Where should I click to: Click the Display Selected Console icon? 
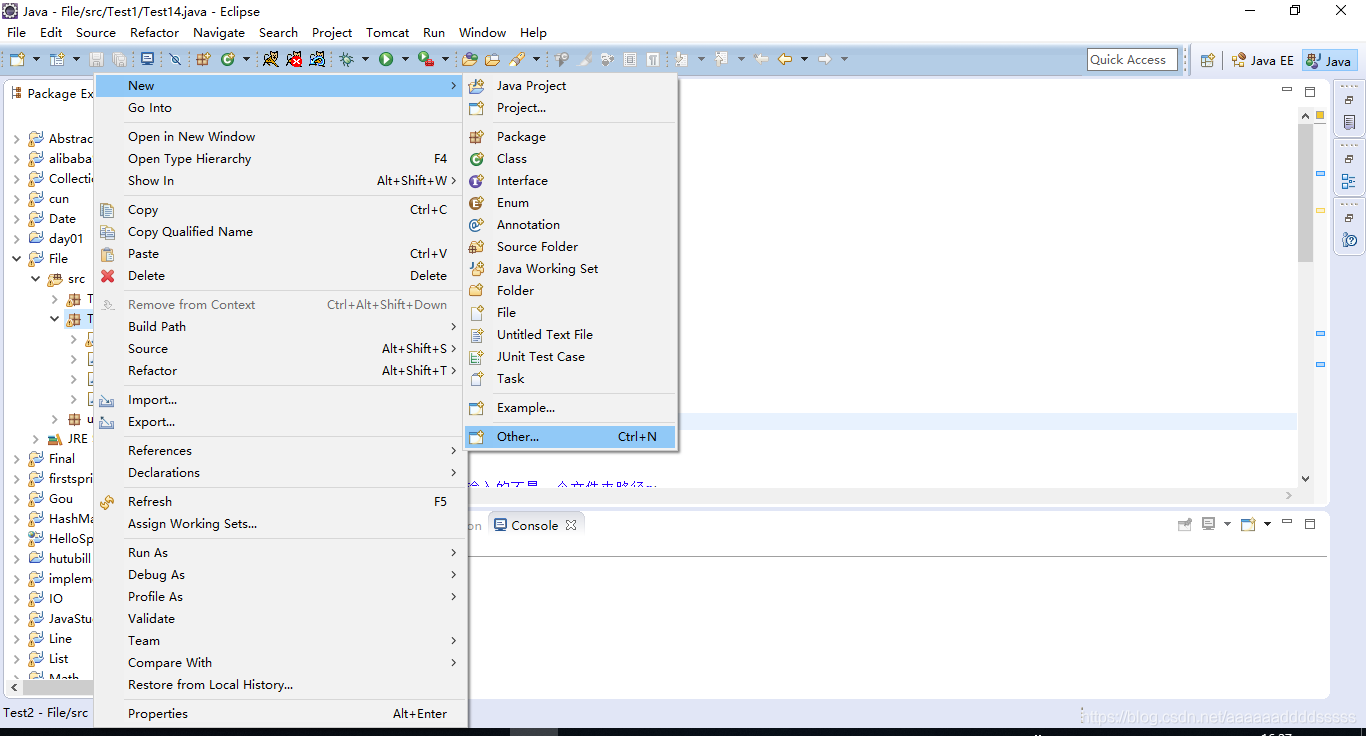click(1209, 524)
